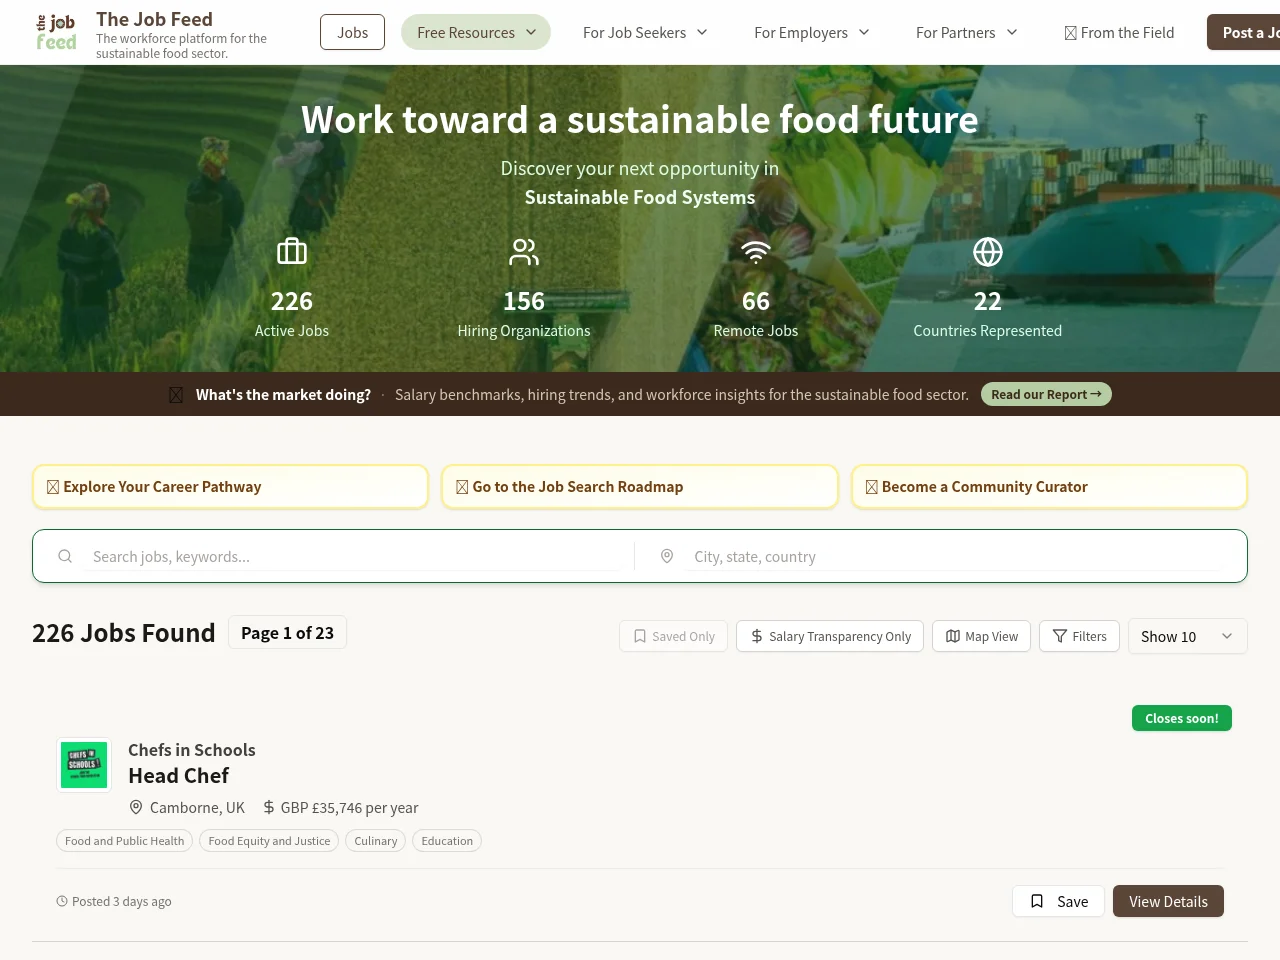Click The Job Feed logo
Viewport: 1280px width, 960px height.
[x=56, y=32]
